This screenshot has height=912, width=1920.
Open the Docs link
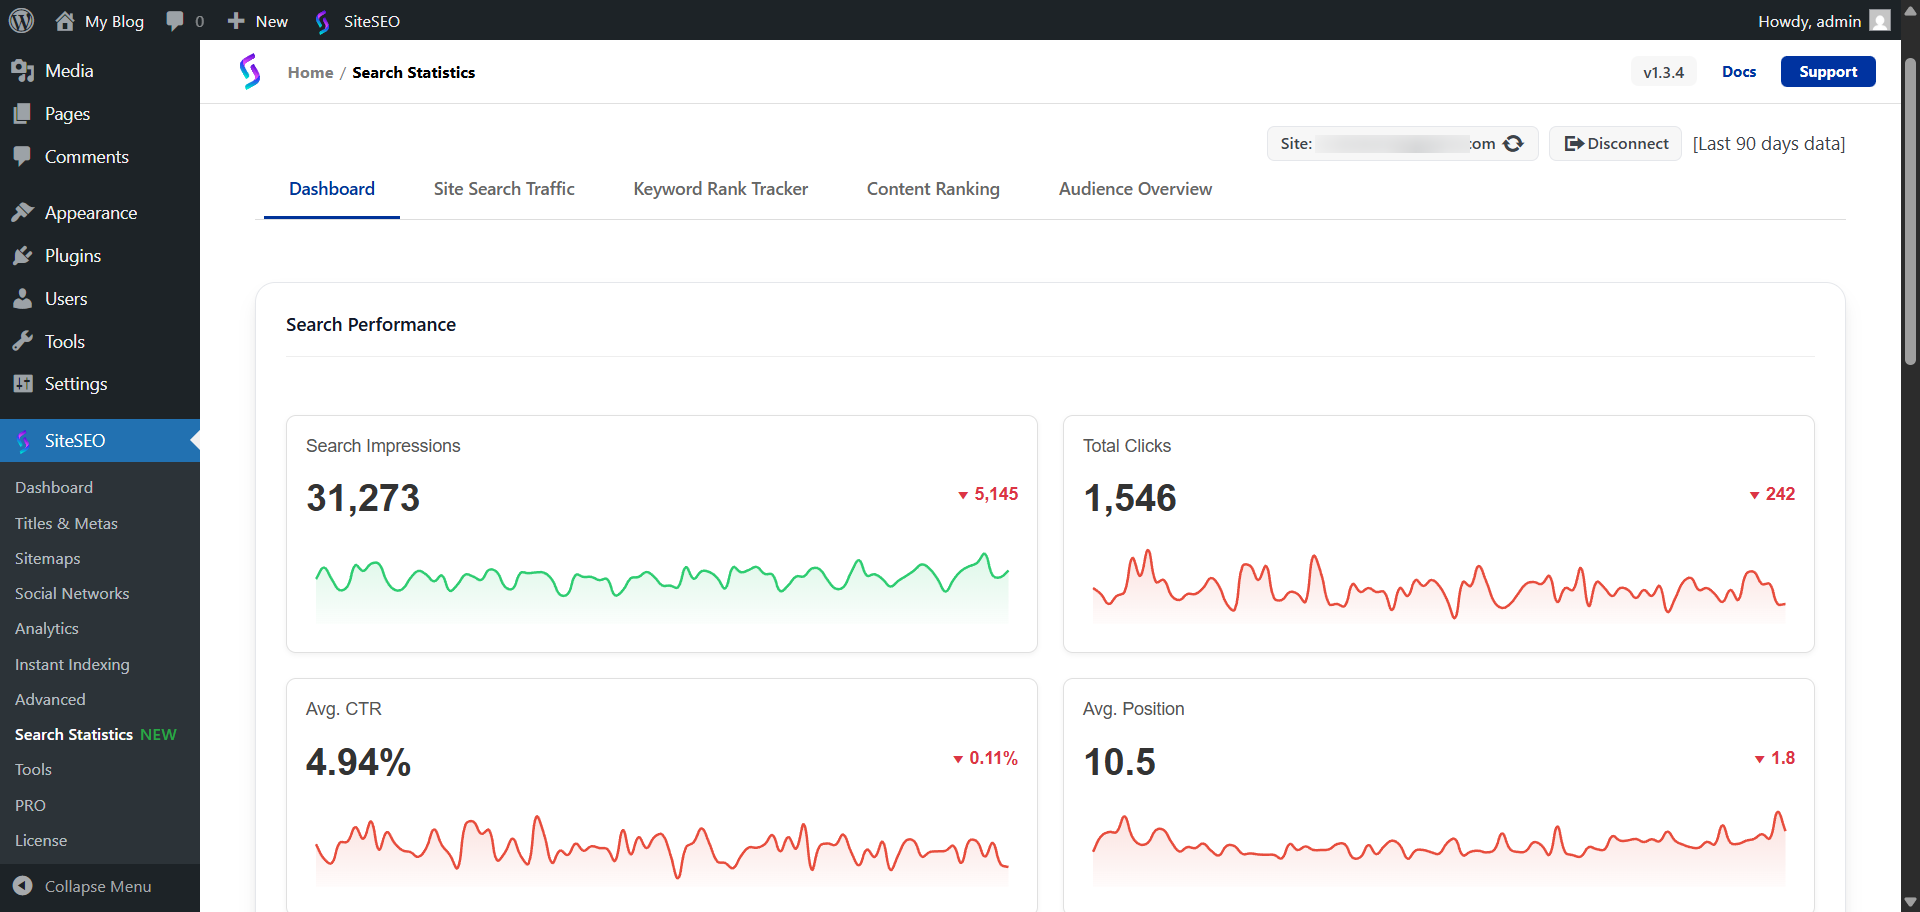[1739, 71]
